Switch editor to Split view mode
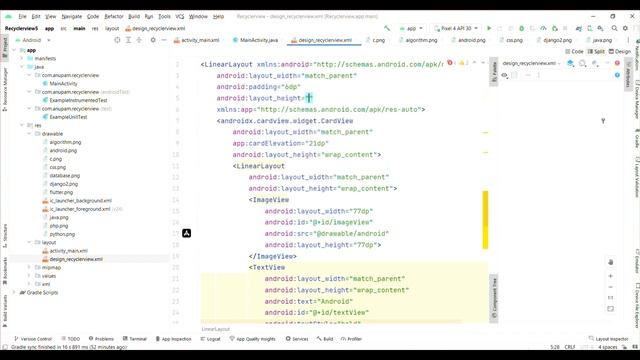 point(596,51)
